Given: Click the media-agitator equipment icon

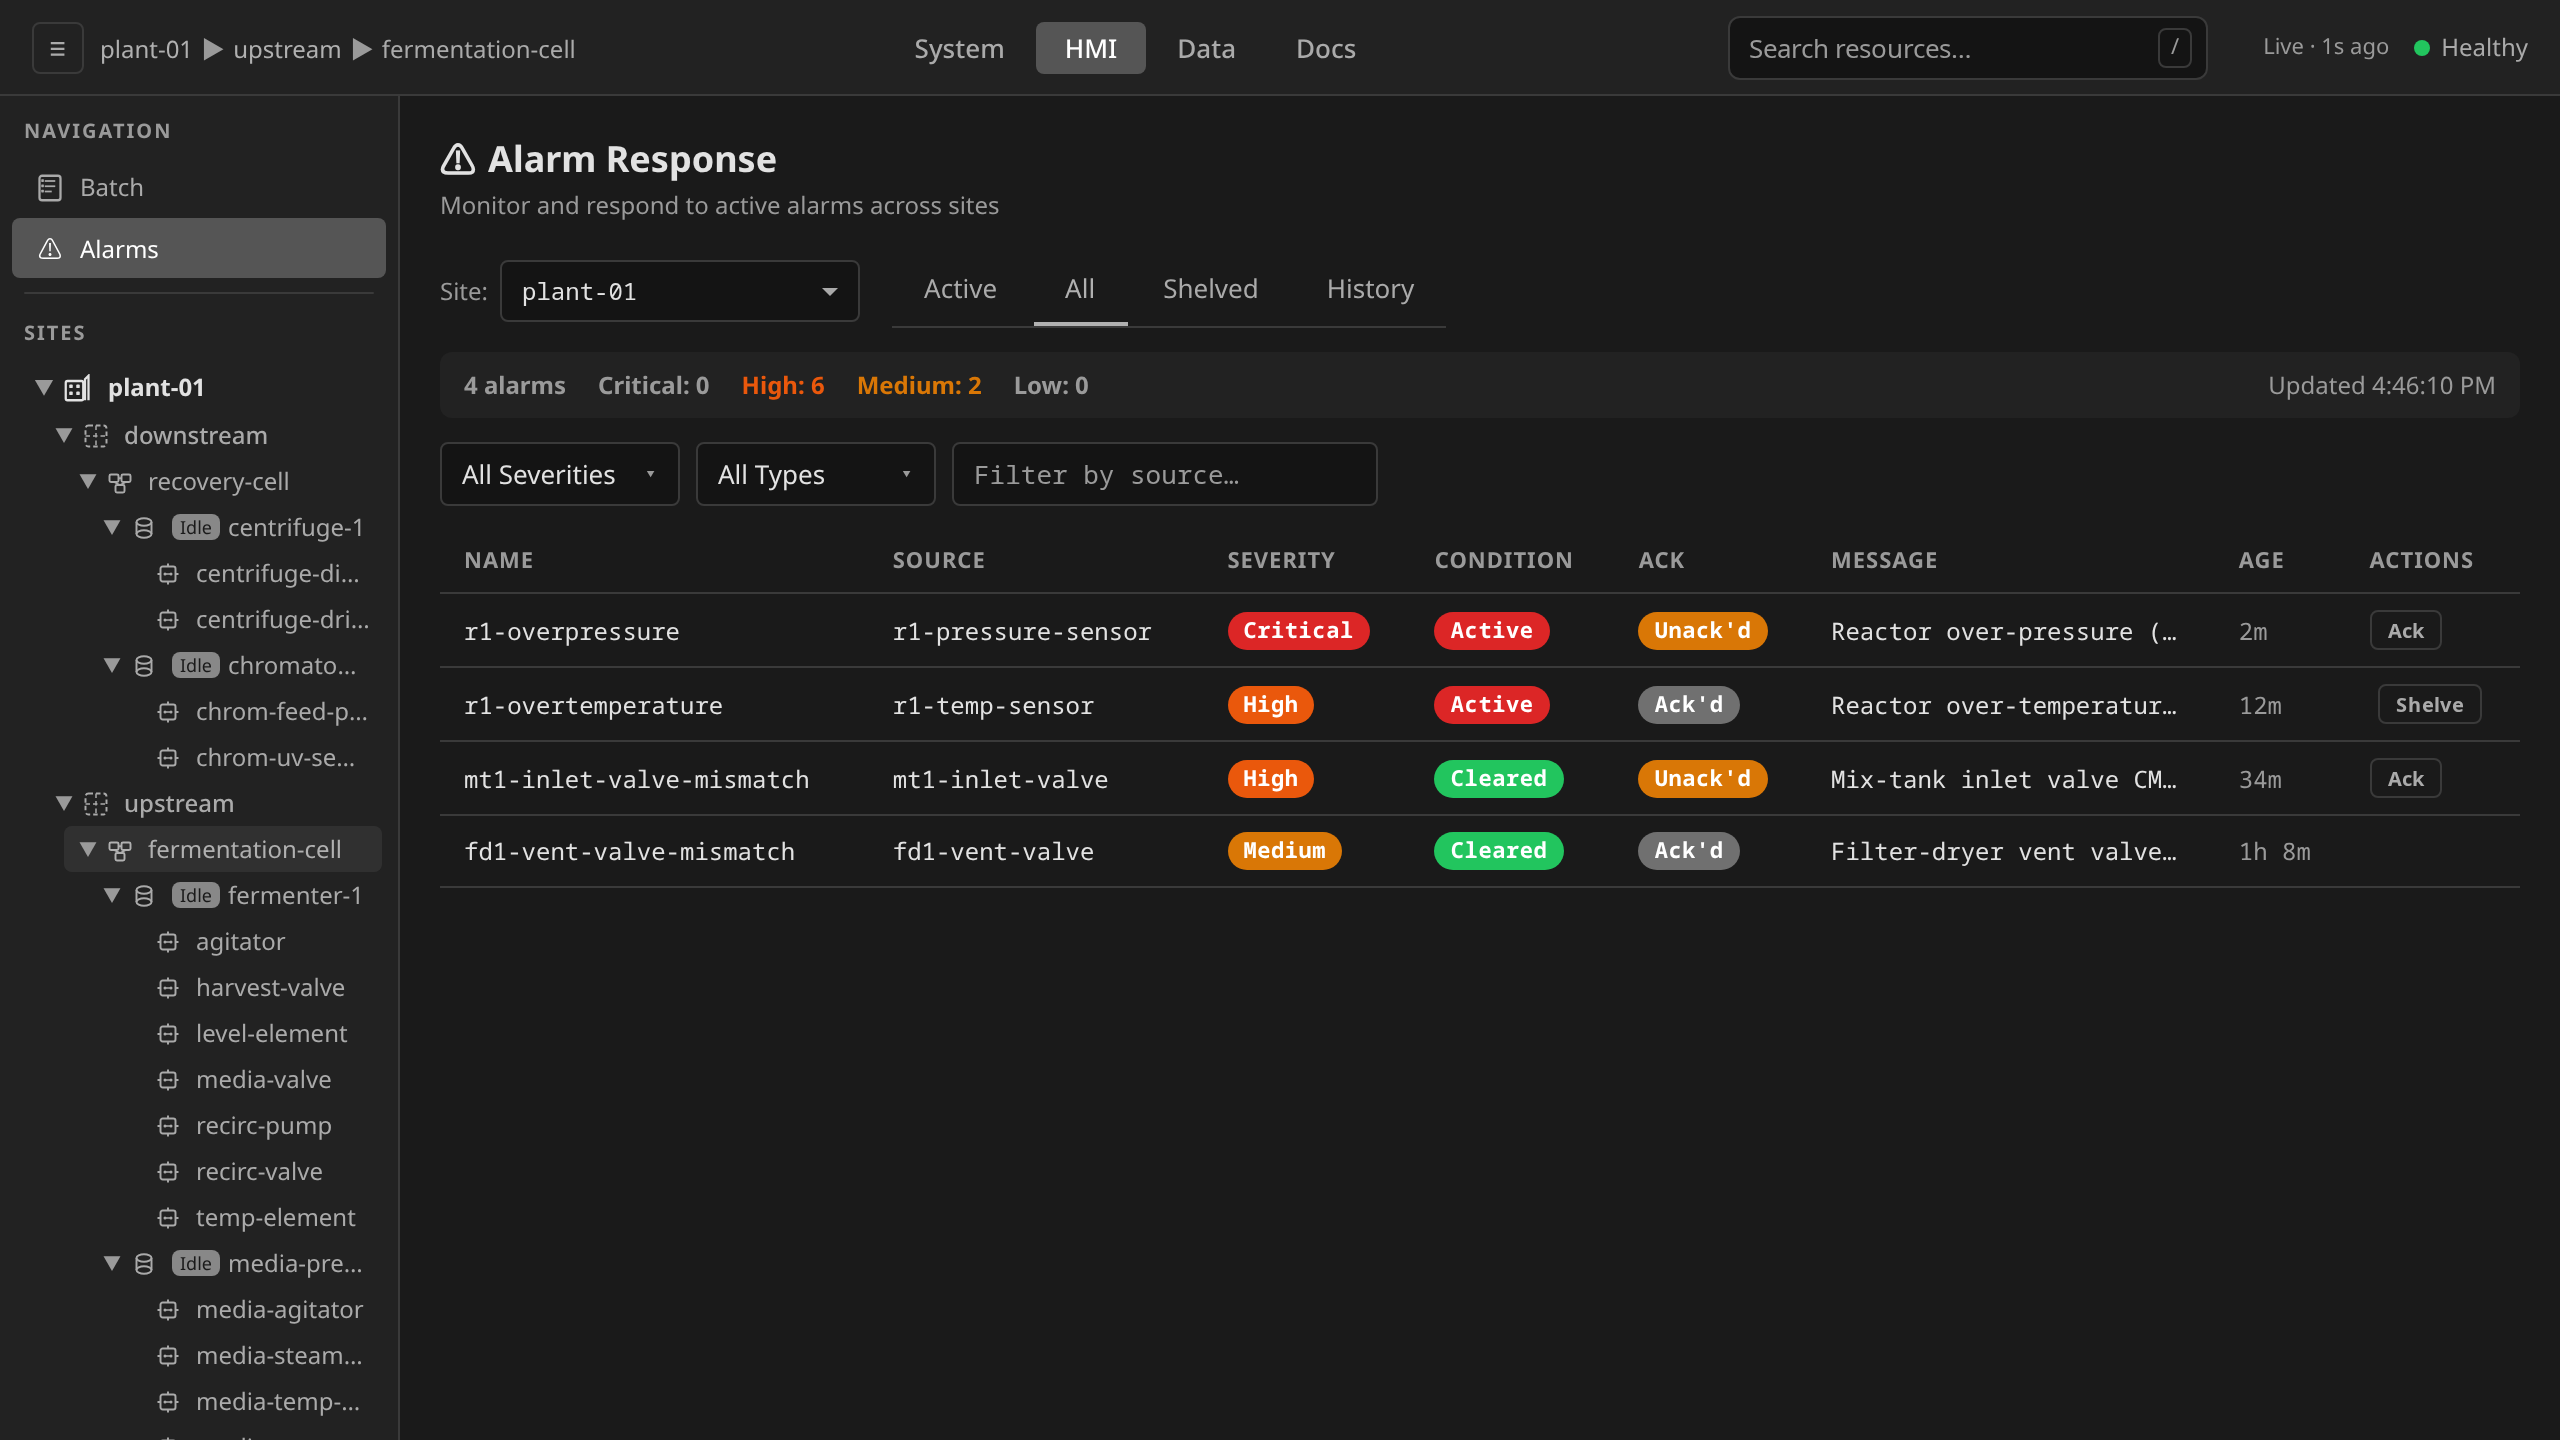Looking at the screenshot, I should coord(168,1310).
